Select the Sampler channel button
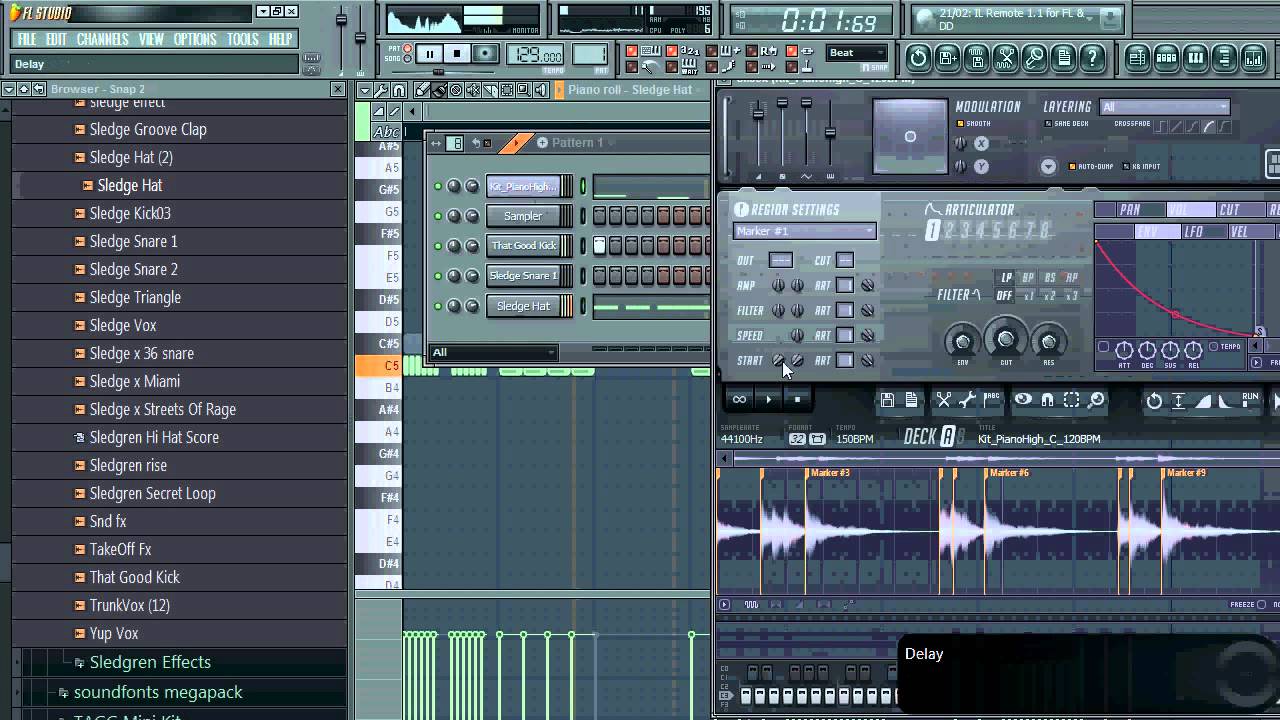The width and height of the screenshot is (1280, 720). tap(523, 216)
